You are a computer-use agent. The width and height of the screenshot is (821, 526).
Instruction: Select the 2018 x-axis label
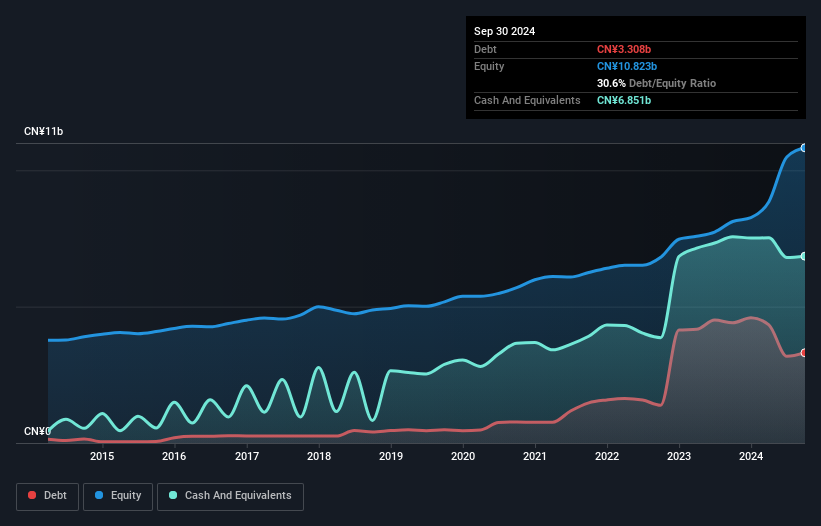319,457
